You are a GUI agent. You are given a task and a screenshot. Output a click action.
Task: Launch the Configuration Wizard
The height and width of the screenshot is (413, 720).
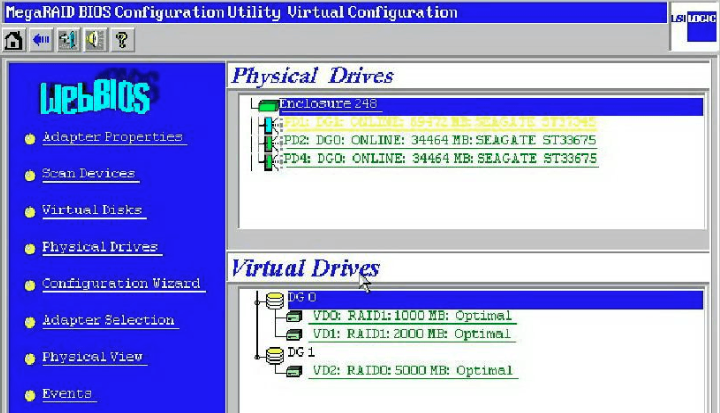click(x=122, y=284)
